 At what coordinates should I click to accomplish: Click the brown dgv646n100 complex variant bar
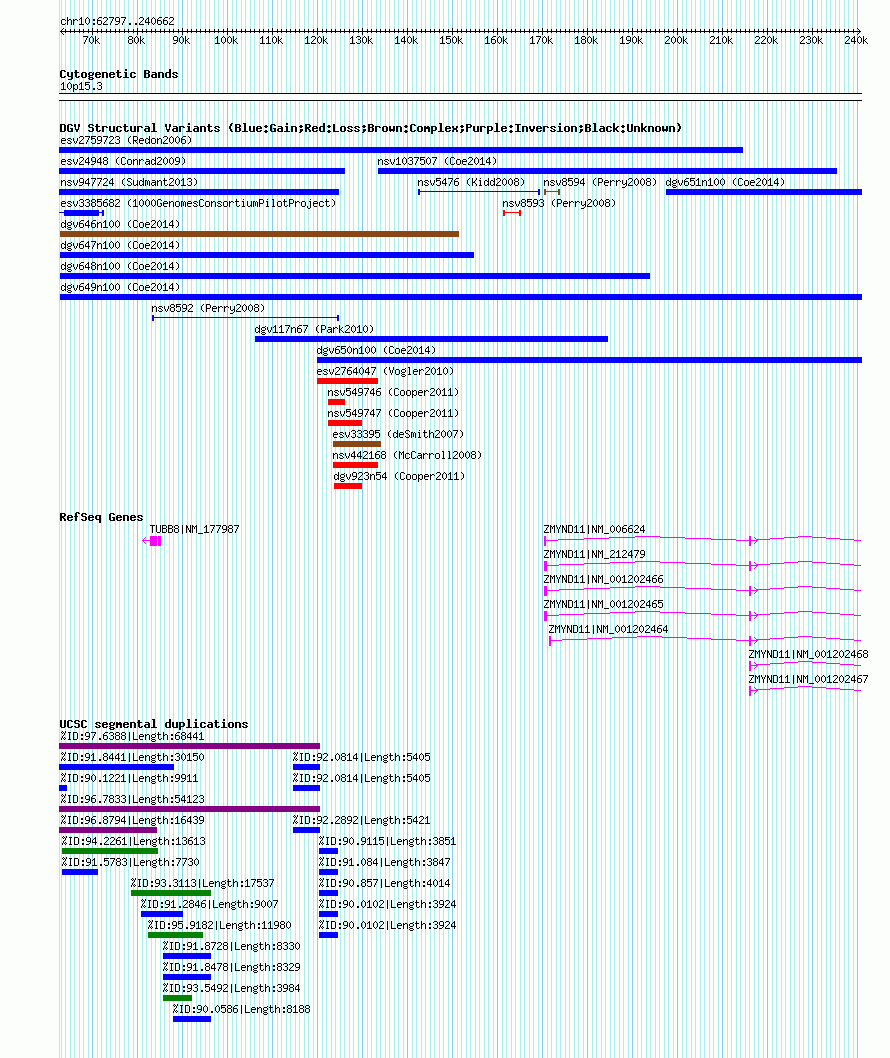pyautogui.click(x=259, y=234)
